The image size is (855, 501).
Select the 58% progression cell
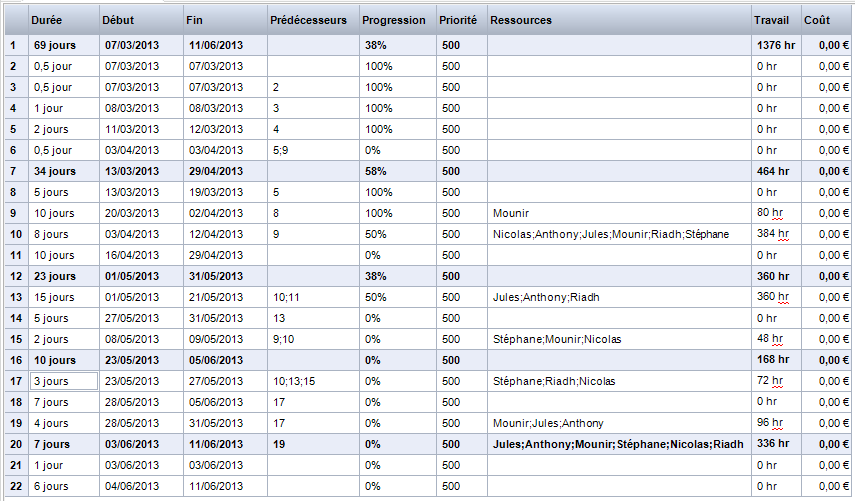coord(396,171)
